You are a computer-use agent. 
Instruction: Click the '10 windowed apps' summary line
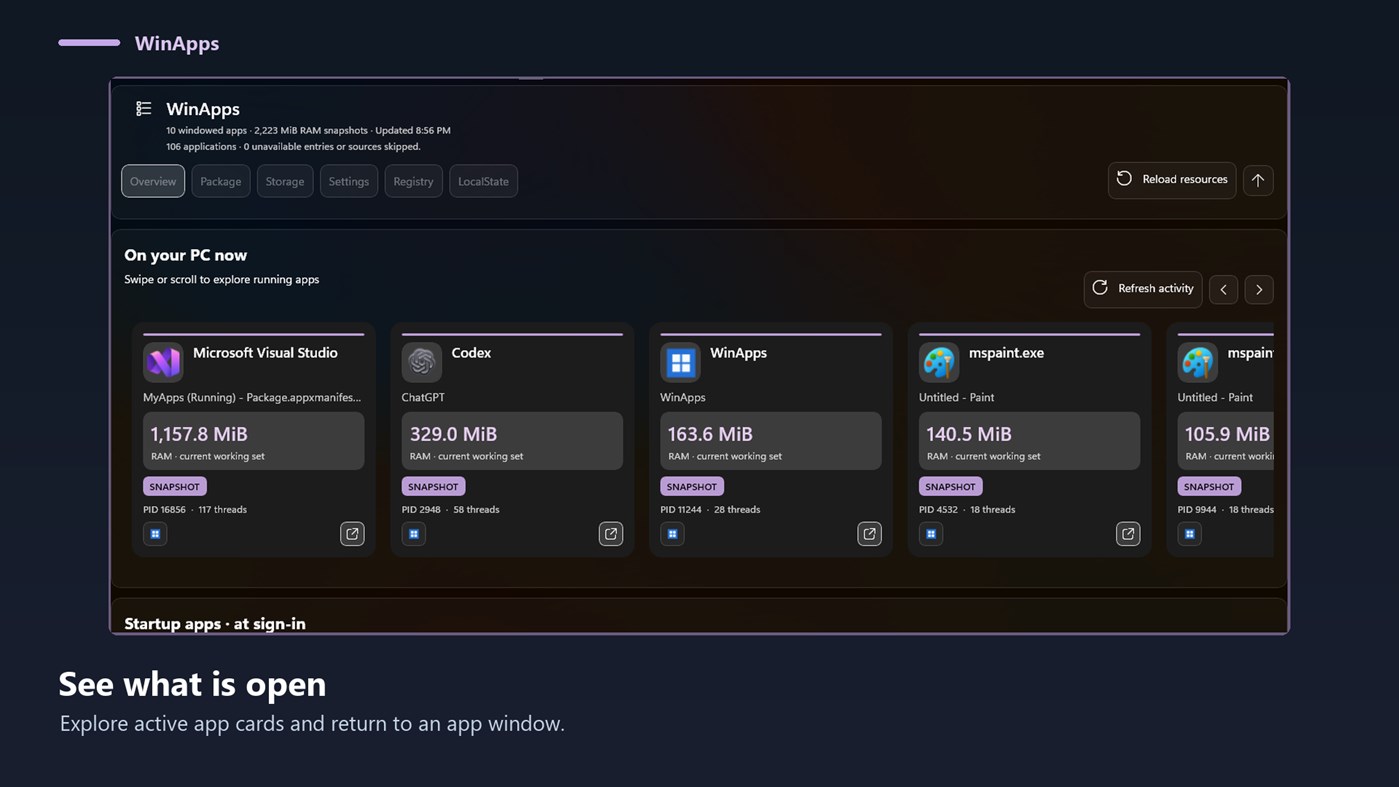click(x=308, y=130)
